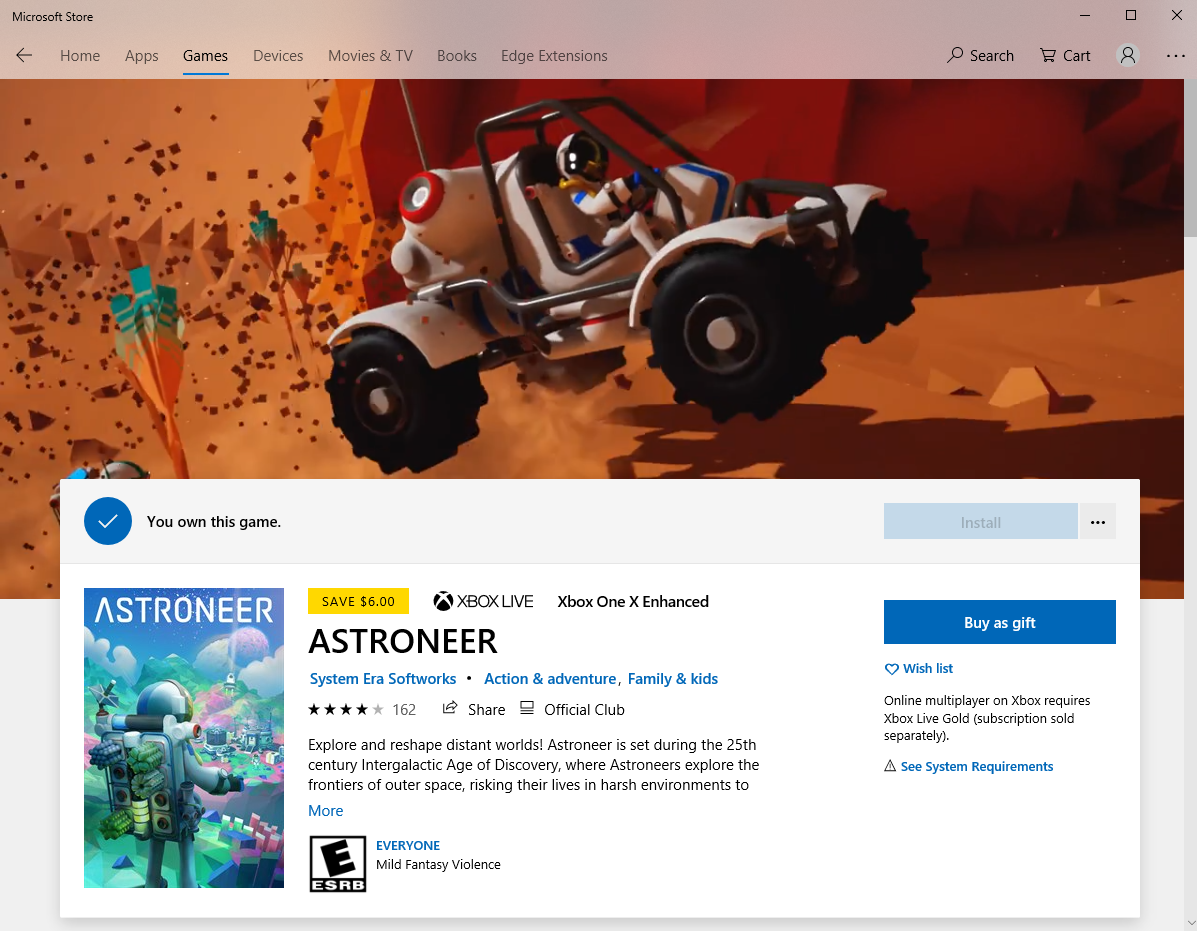
Task: Open the user account profile icon
Action: pyautogui.click(x=1128, y=55)
